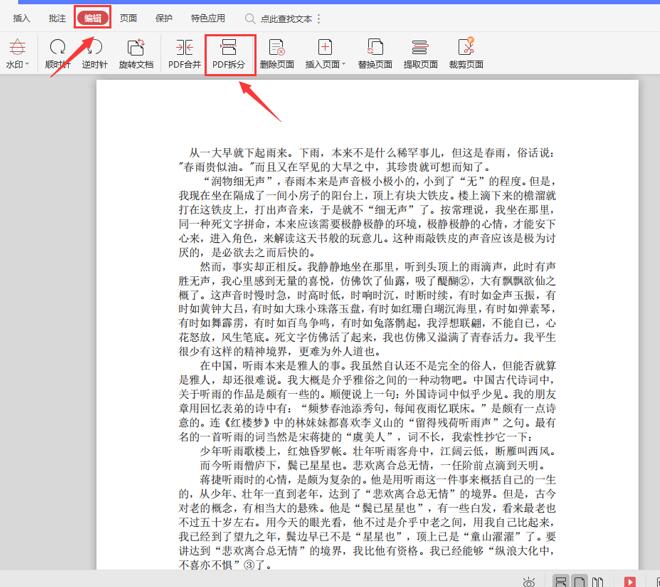The image size is (660, 587).
Task: Click the PDF拆分 split tool
Action: tap(229, 53)
